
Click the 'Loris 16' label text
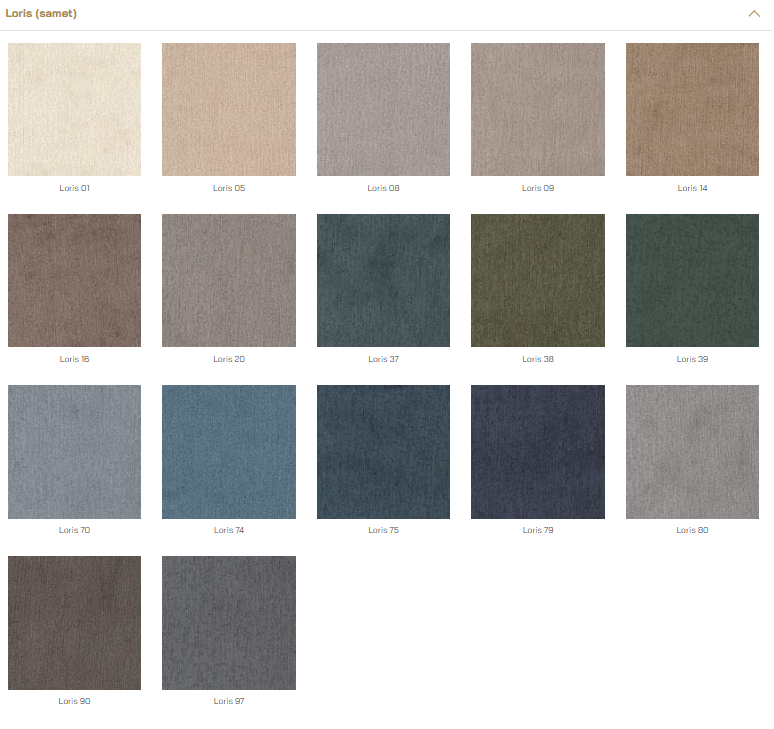pos(75,359)
